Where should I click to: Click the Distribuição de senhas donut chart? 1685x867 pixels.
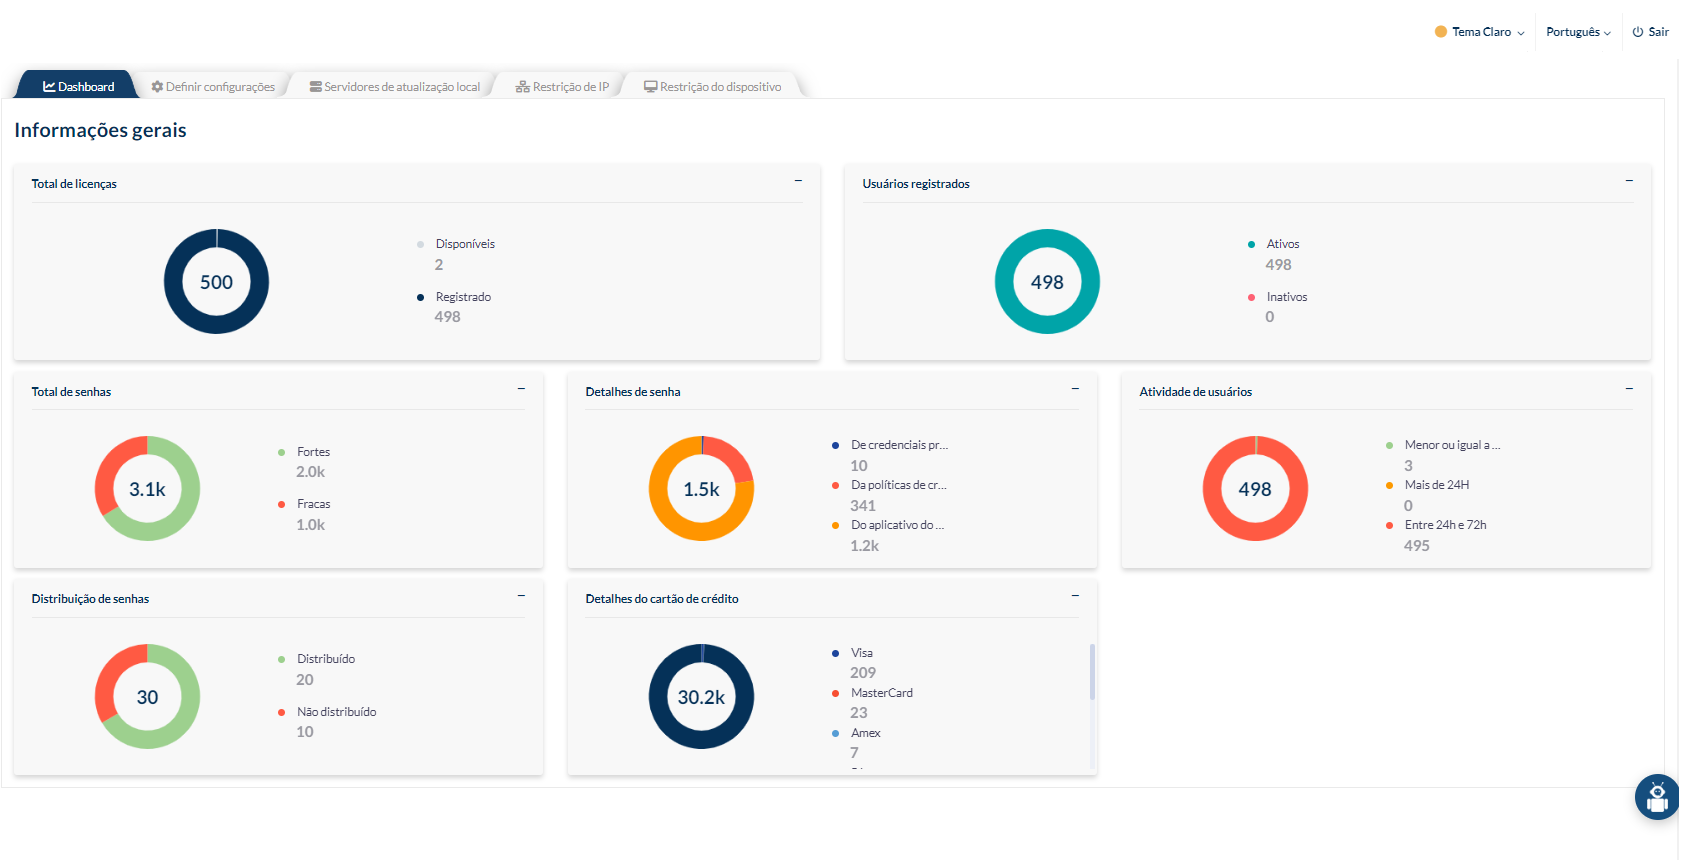click(147, 697)
